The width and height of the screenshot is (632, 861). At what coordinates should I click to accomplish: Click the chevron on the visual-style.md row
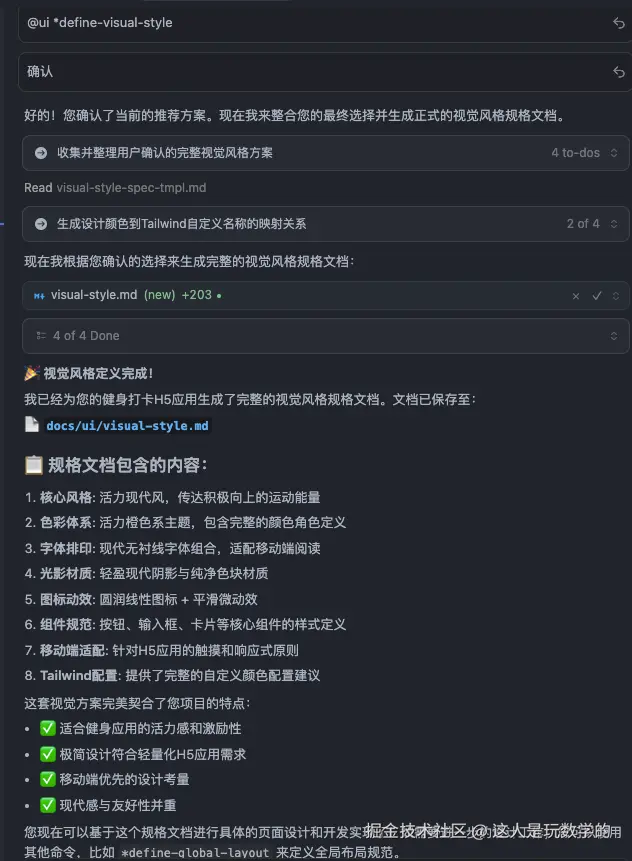click(x=616, y=297)
